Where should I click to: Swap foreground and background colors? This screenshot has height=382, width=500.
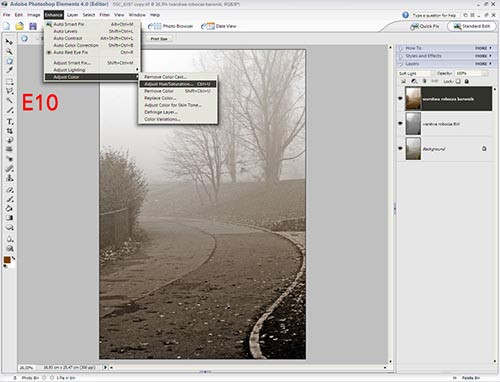tap(13, 258)
